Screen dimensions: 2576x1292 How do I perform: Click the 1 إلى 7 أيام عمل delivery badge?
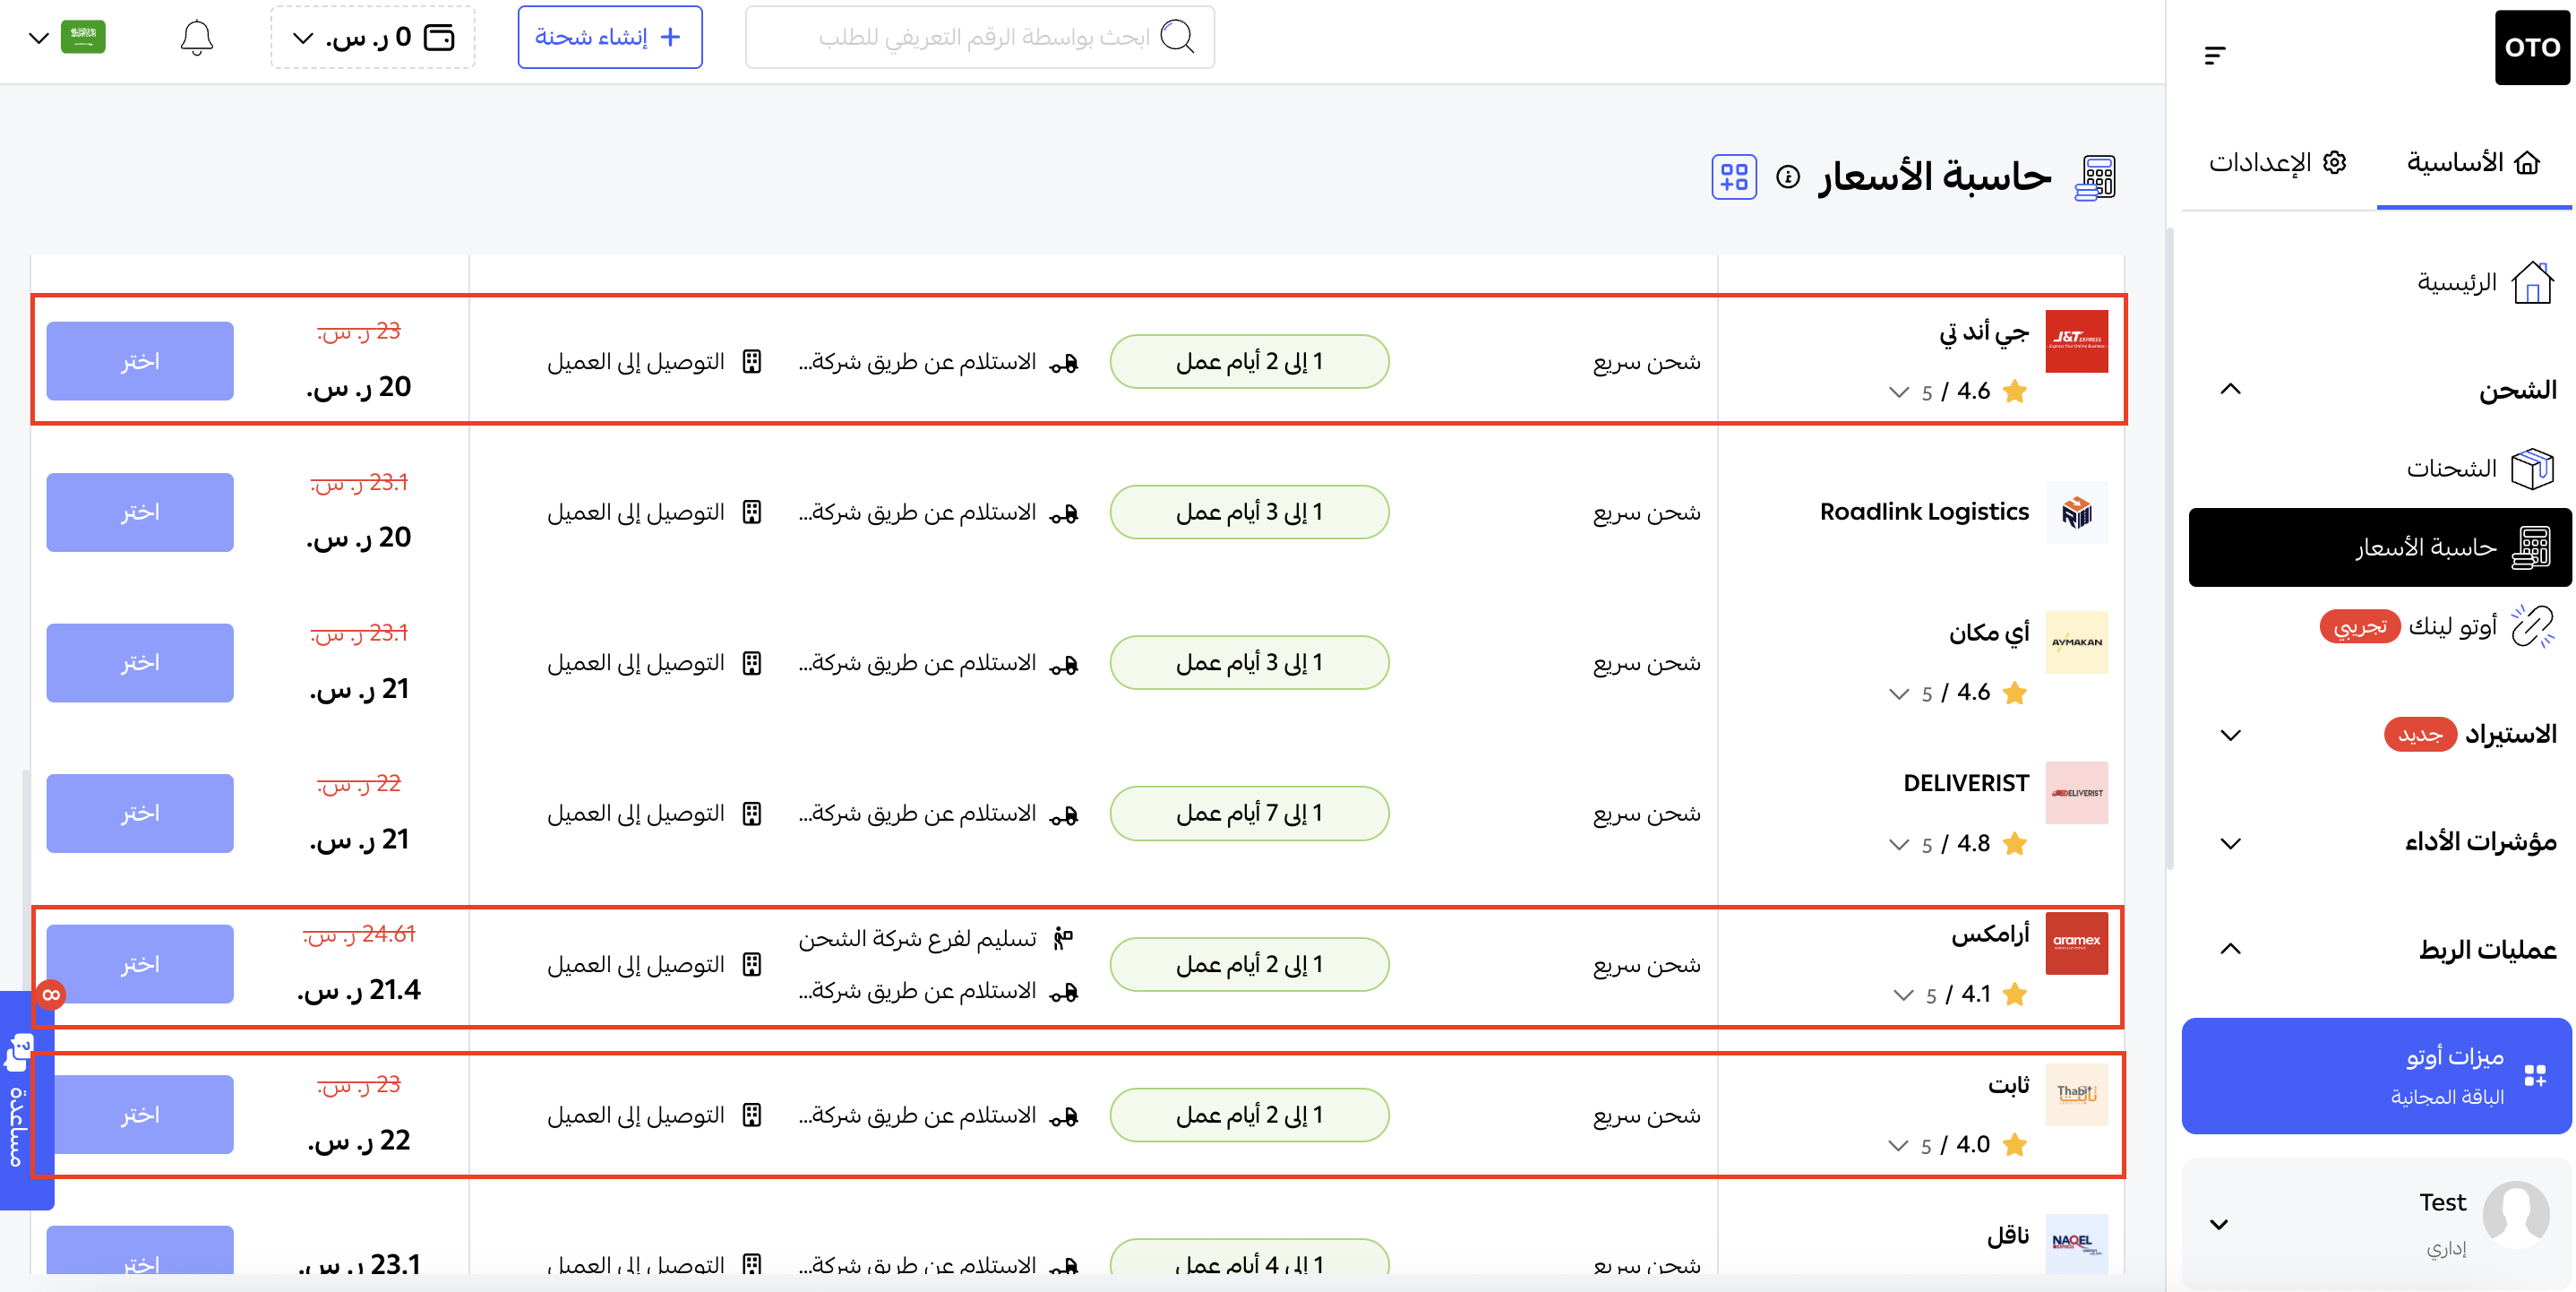pyautogui.click(x=1249, y=813)
